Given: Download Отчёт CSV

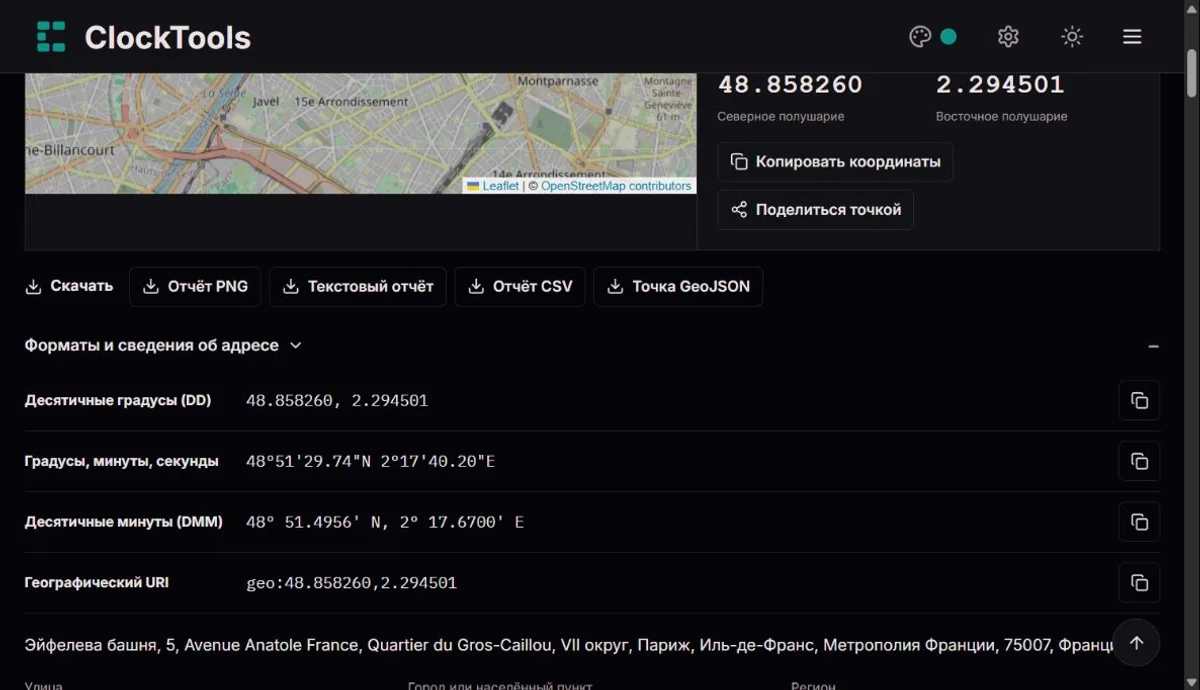Looking at the screenshot, I should click(520, 287).
